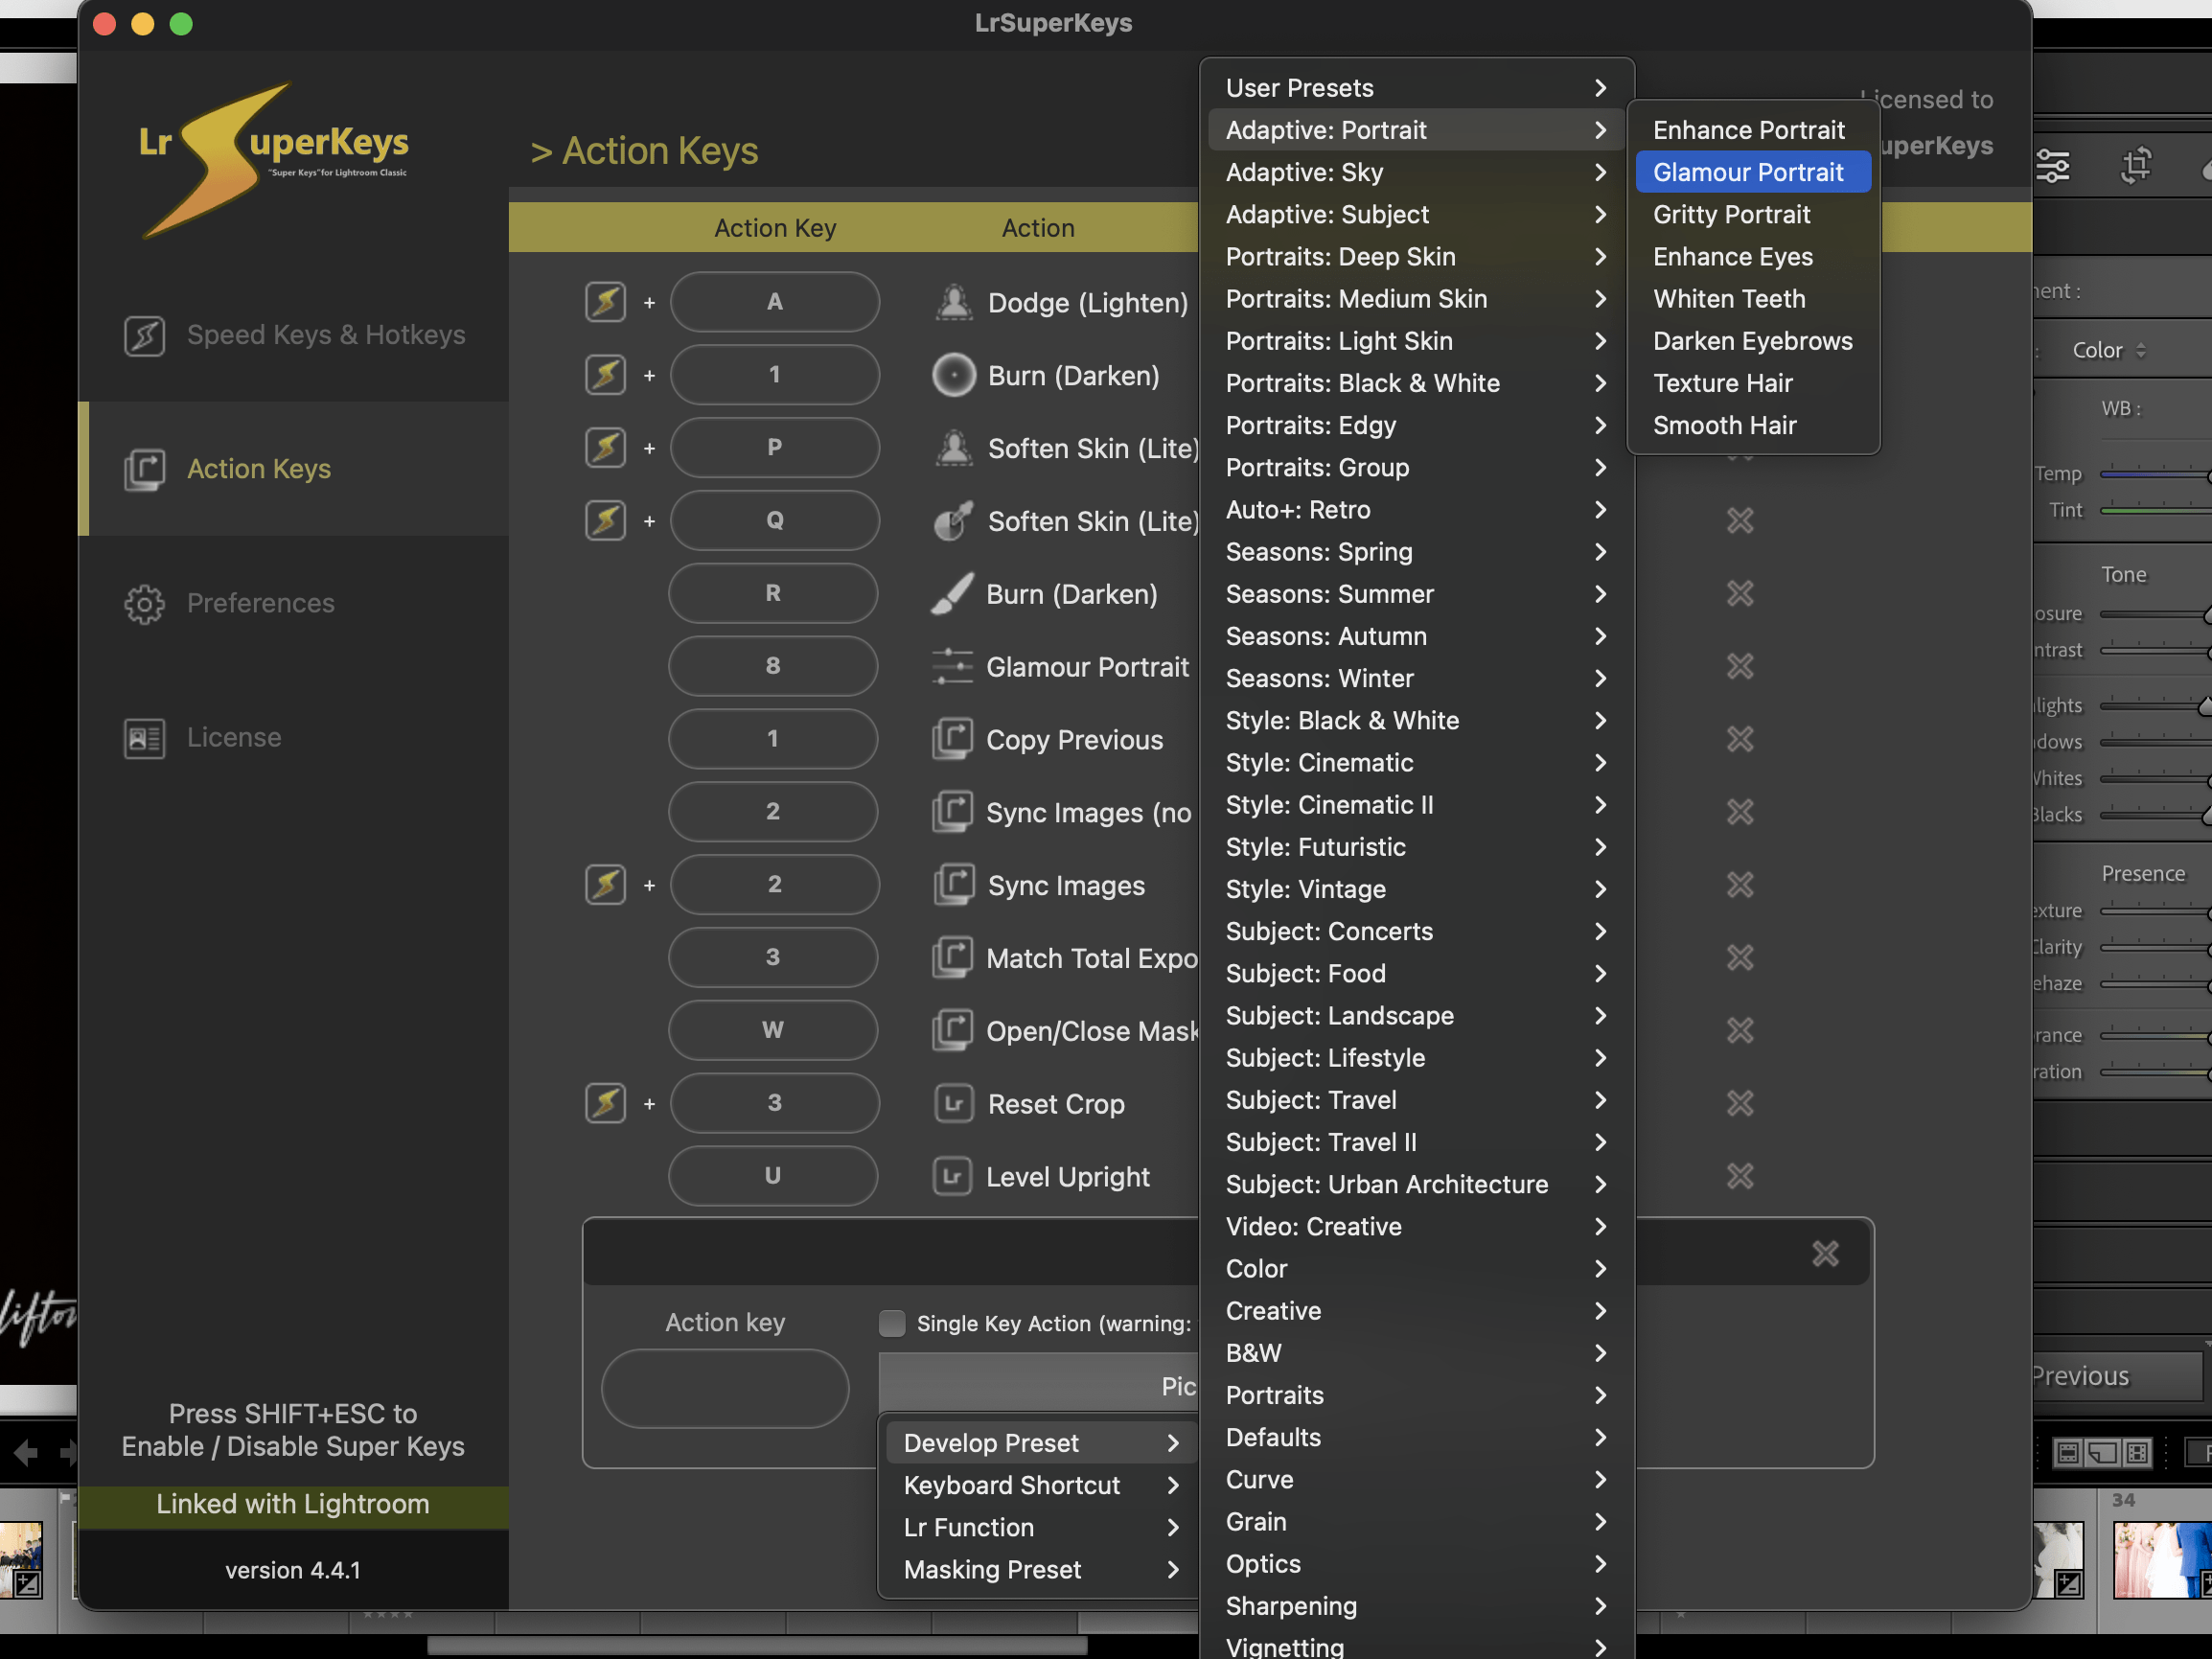Click the 8 action key button
This screenshot has height=1659, width=2212.
[773, 666]
